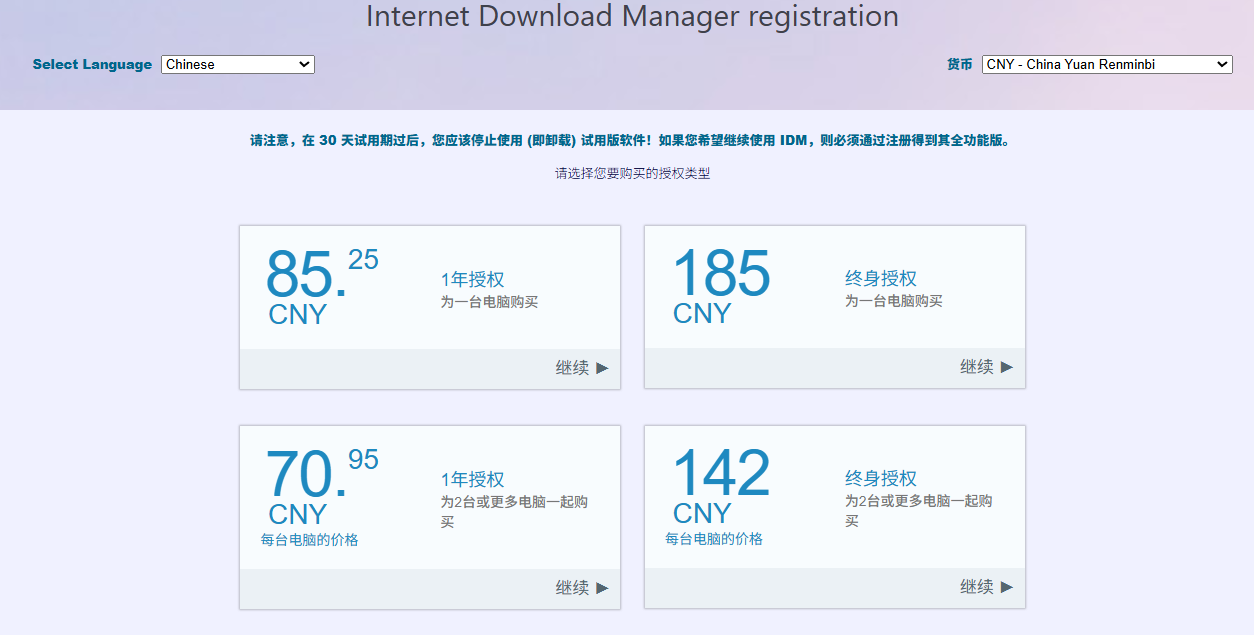Viewport: 1254px width, 635px height.
Task: Select the 终身授权 title for a single computer
Action: [881, 279]
